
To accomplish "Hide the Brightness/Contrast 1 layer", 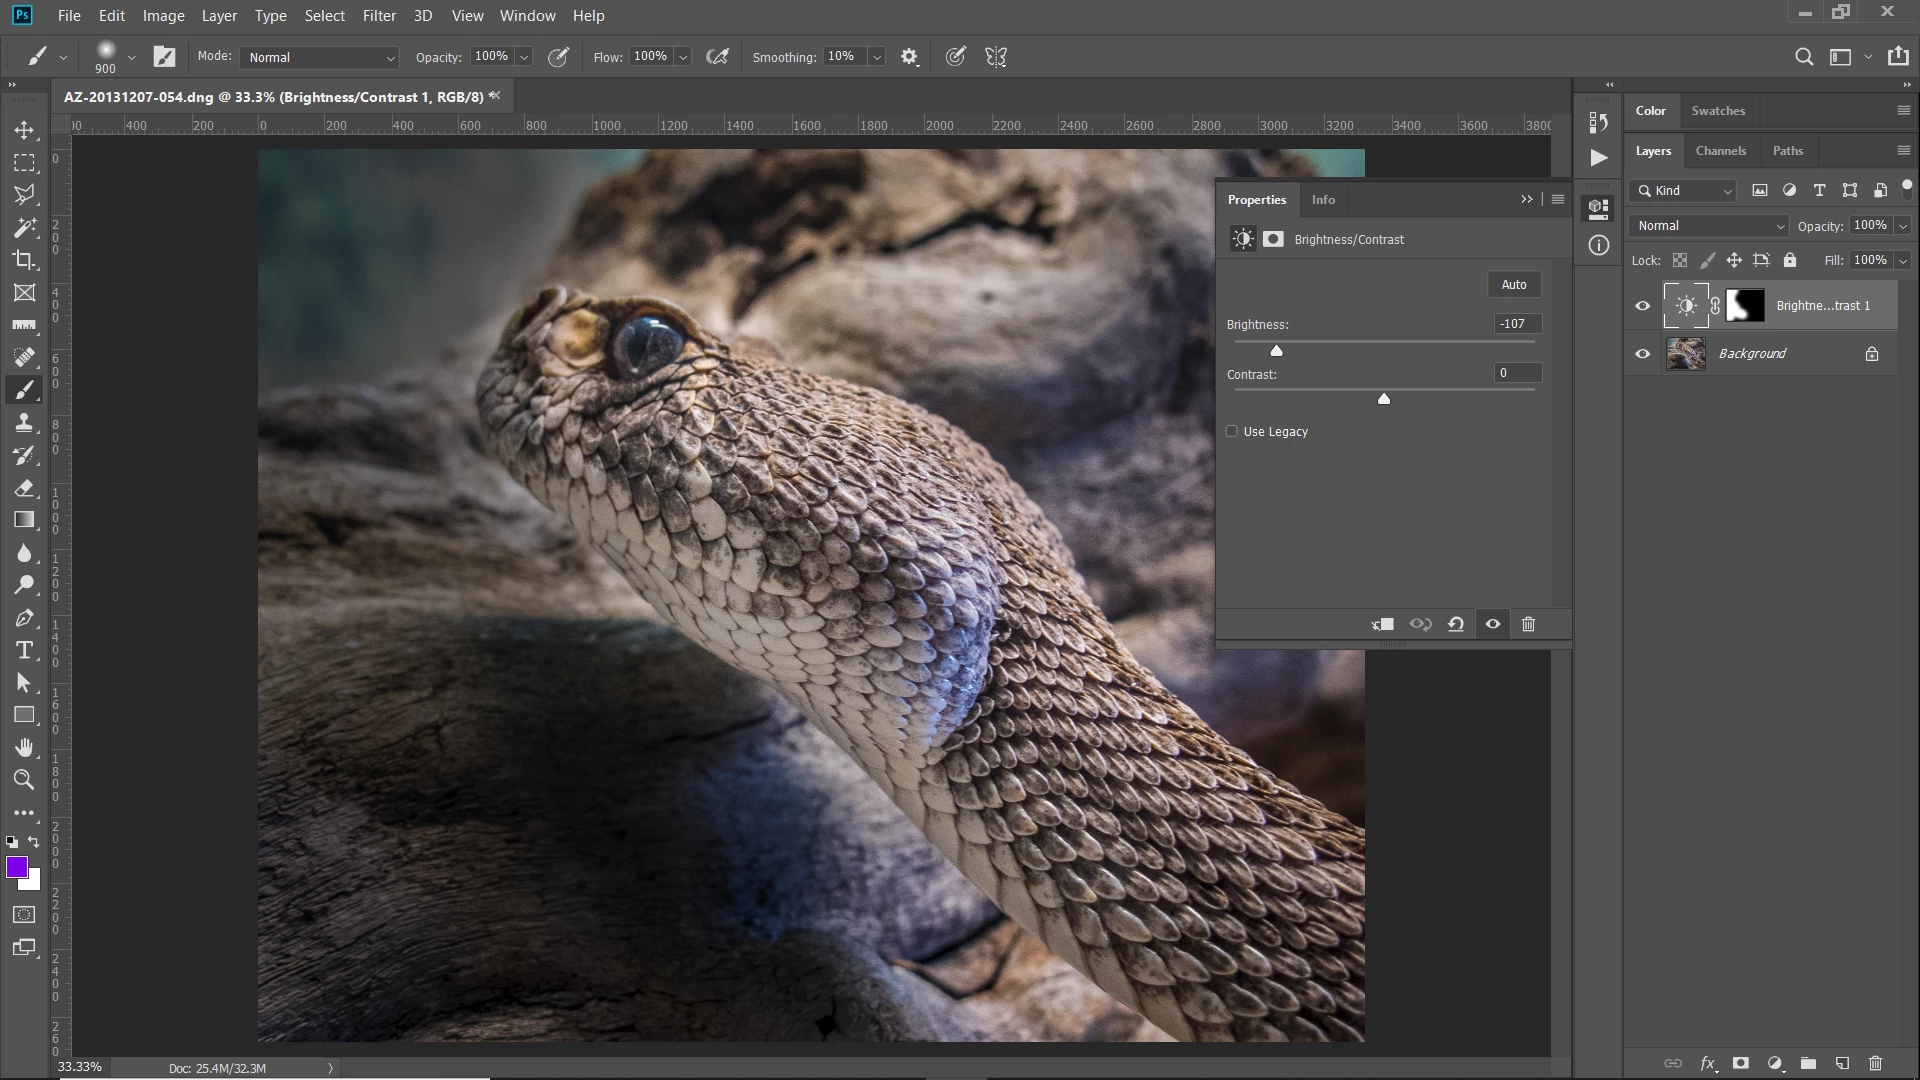I will 1642,306.
